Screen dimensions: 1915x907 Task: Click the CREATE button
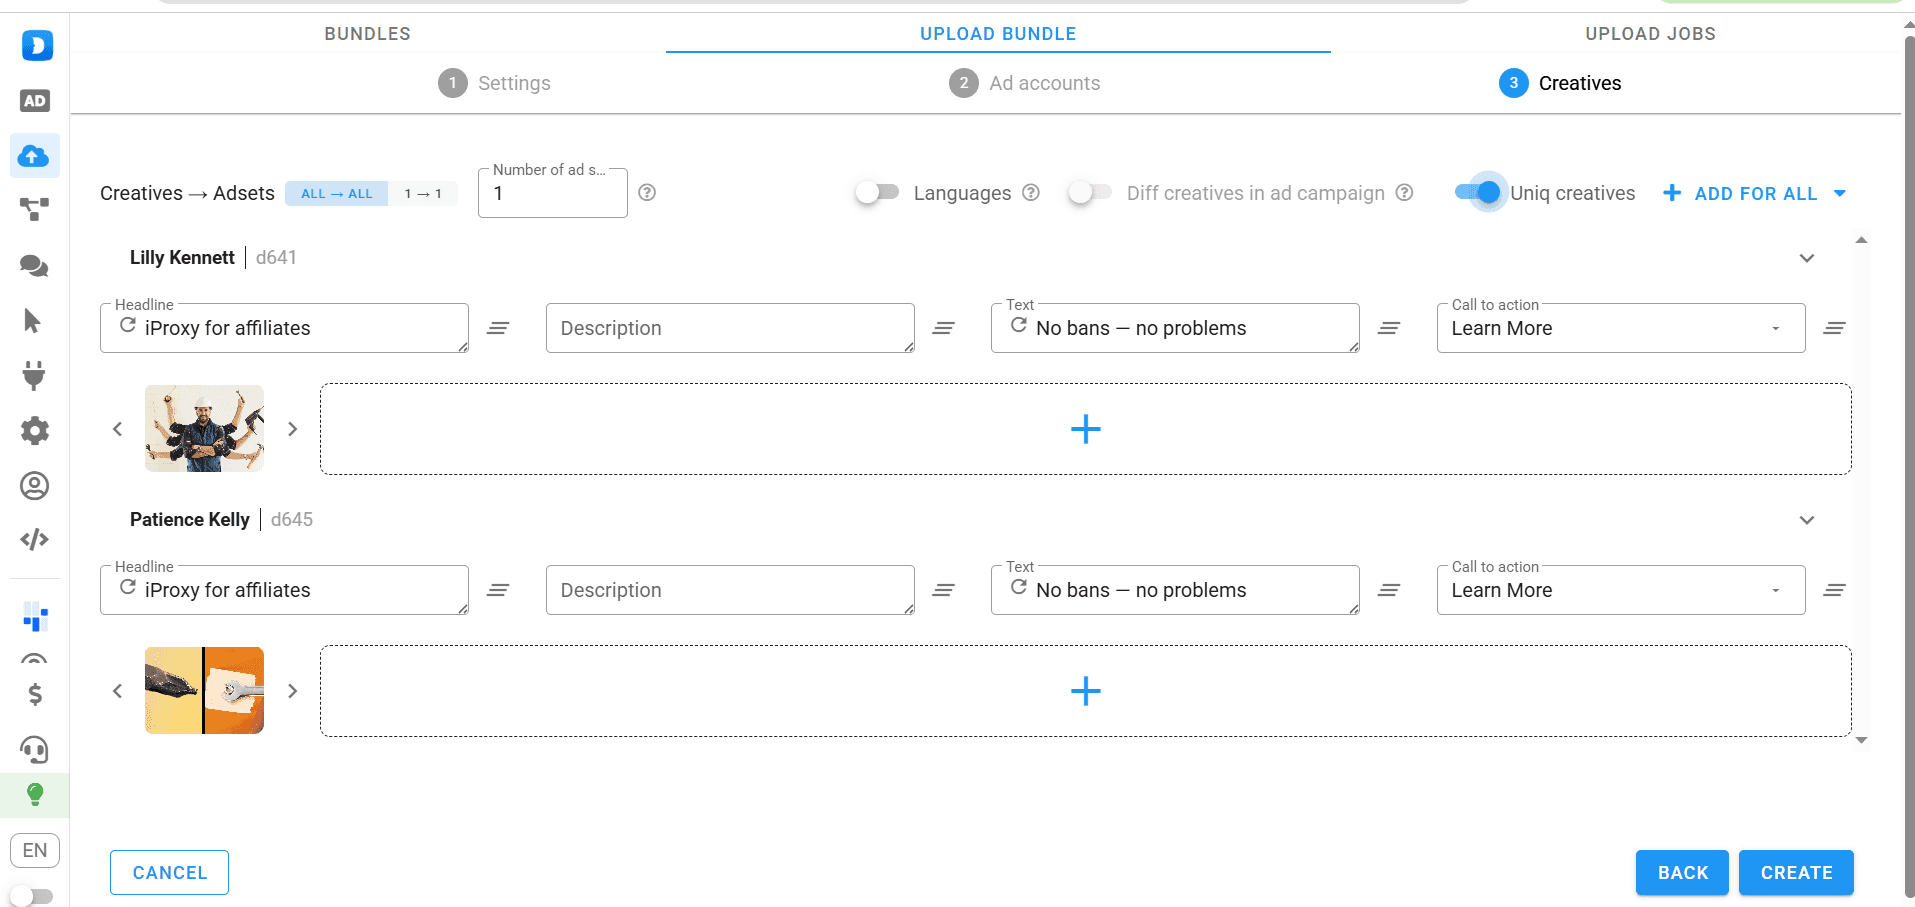point(1795,873)
